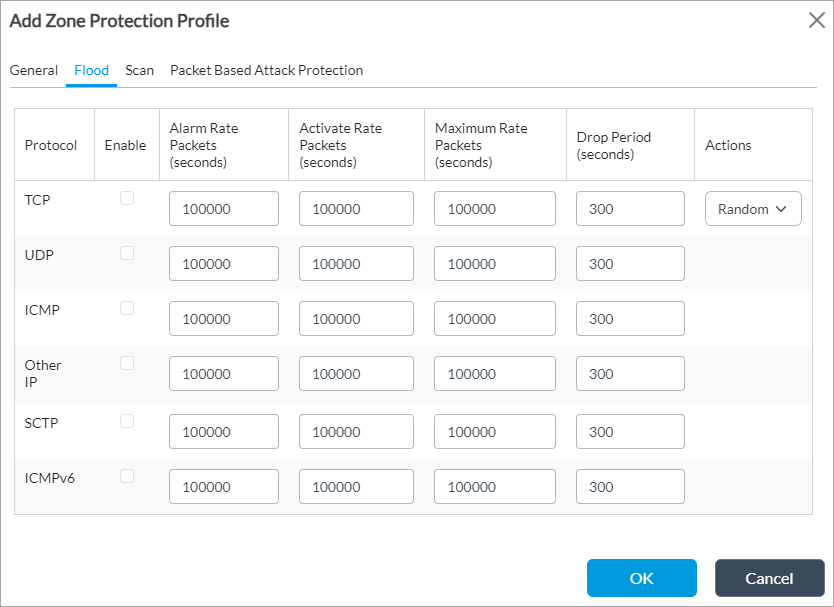This screenshot has height=607, width=834.
Task: Select the TCP Alarm Rate field
Action: pyautogui.click(x=223, y=208)
